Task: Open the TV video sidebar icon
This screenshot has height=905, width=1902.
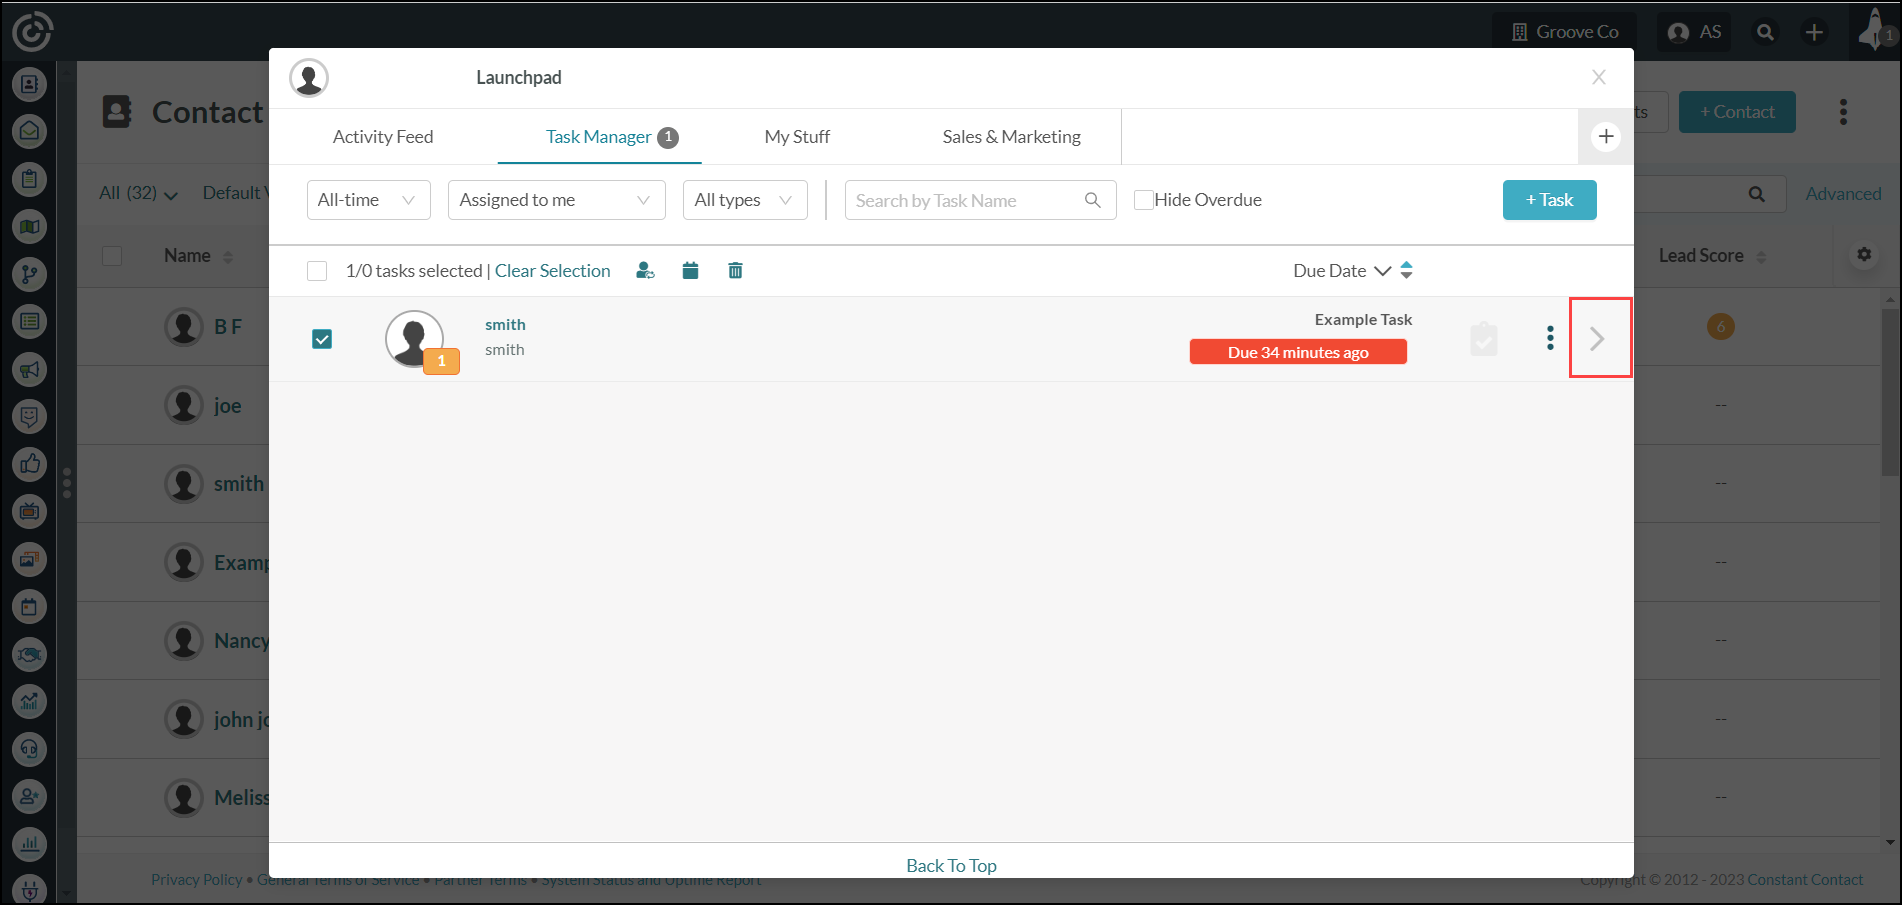Action: 30,511
